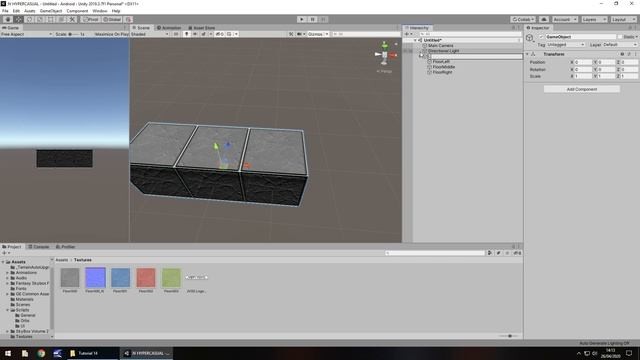Click the cloud Services icon
This screenshot has width=640, height=360.
pyautogui.click(x=544, y=19)
